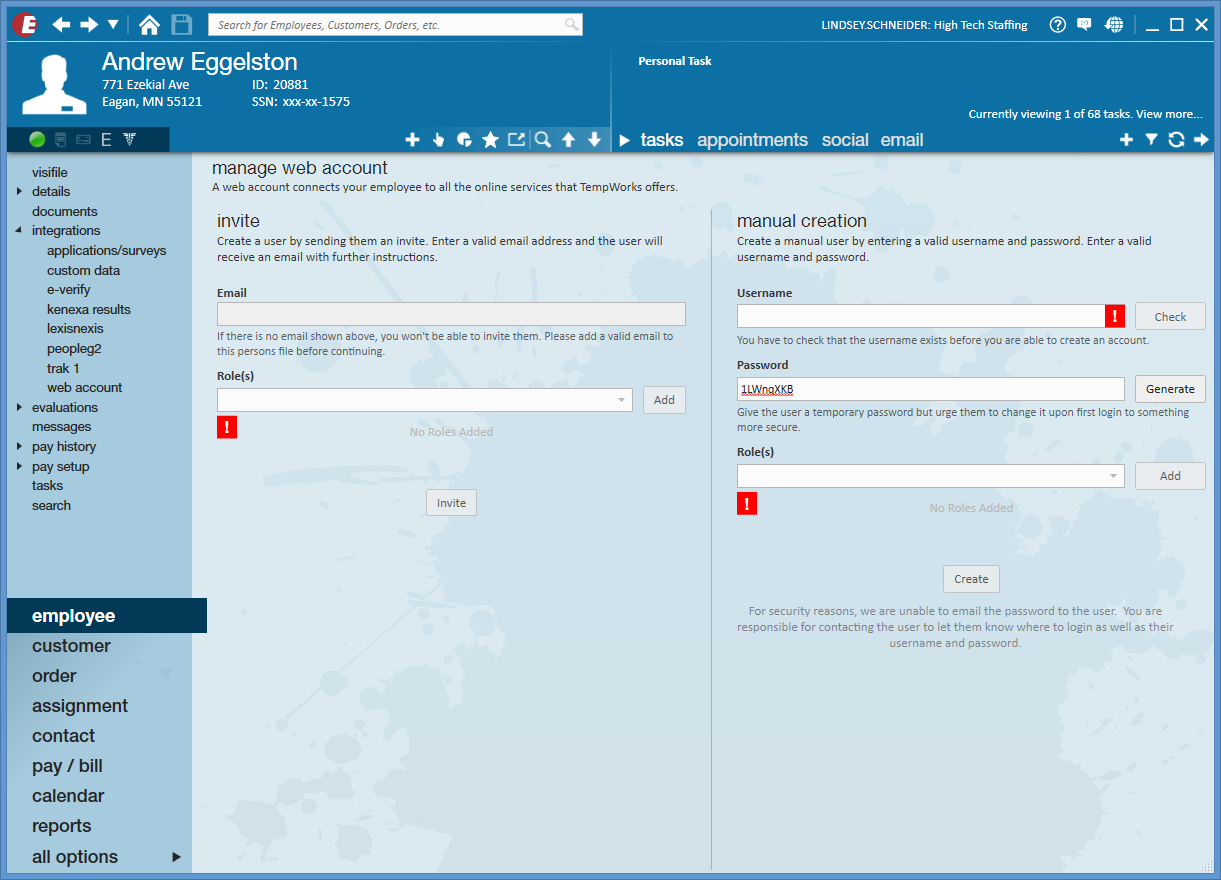Click Add next to invite roles
Screen dimensions: 1221x880
pos(664,400)
